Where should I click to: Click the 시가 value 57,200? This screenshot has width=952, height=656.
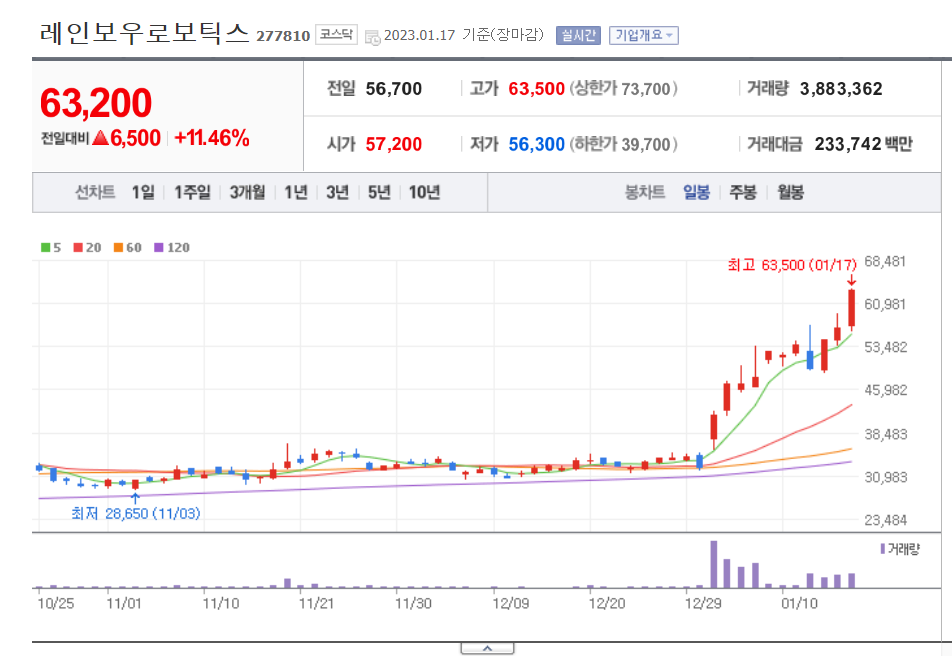393,144
